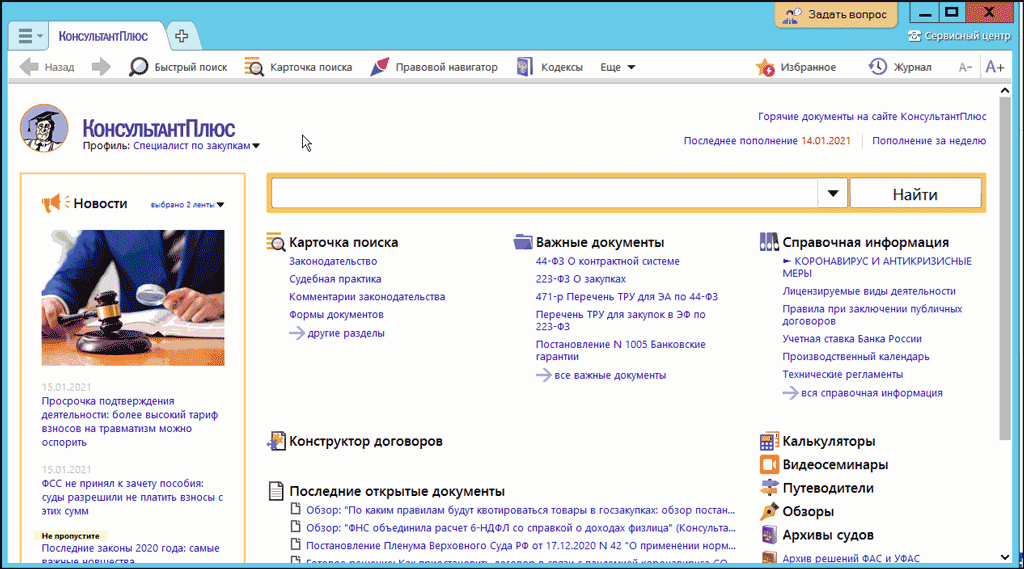Screen dimensions: 1024x569
Task: Open Пополнение за неделю link
Action: coord(929,140)
